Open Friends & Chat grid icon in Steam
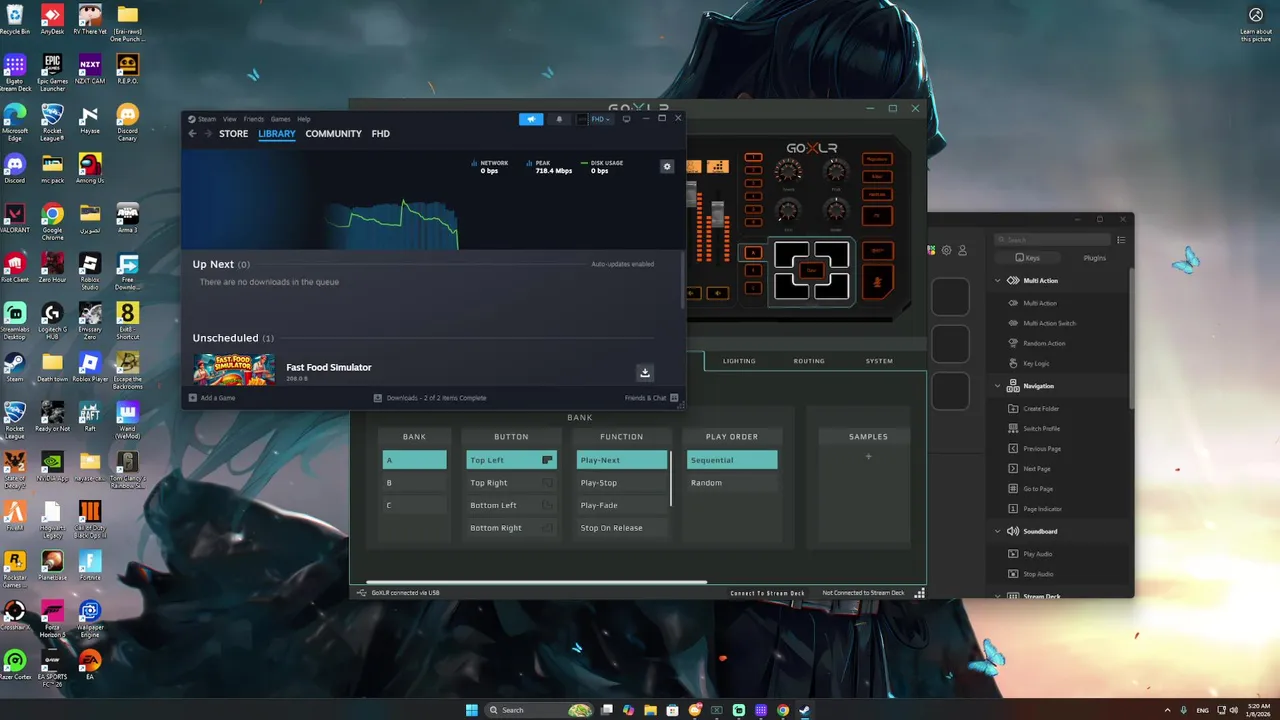 point(674,398)
